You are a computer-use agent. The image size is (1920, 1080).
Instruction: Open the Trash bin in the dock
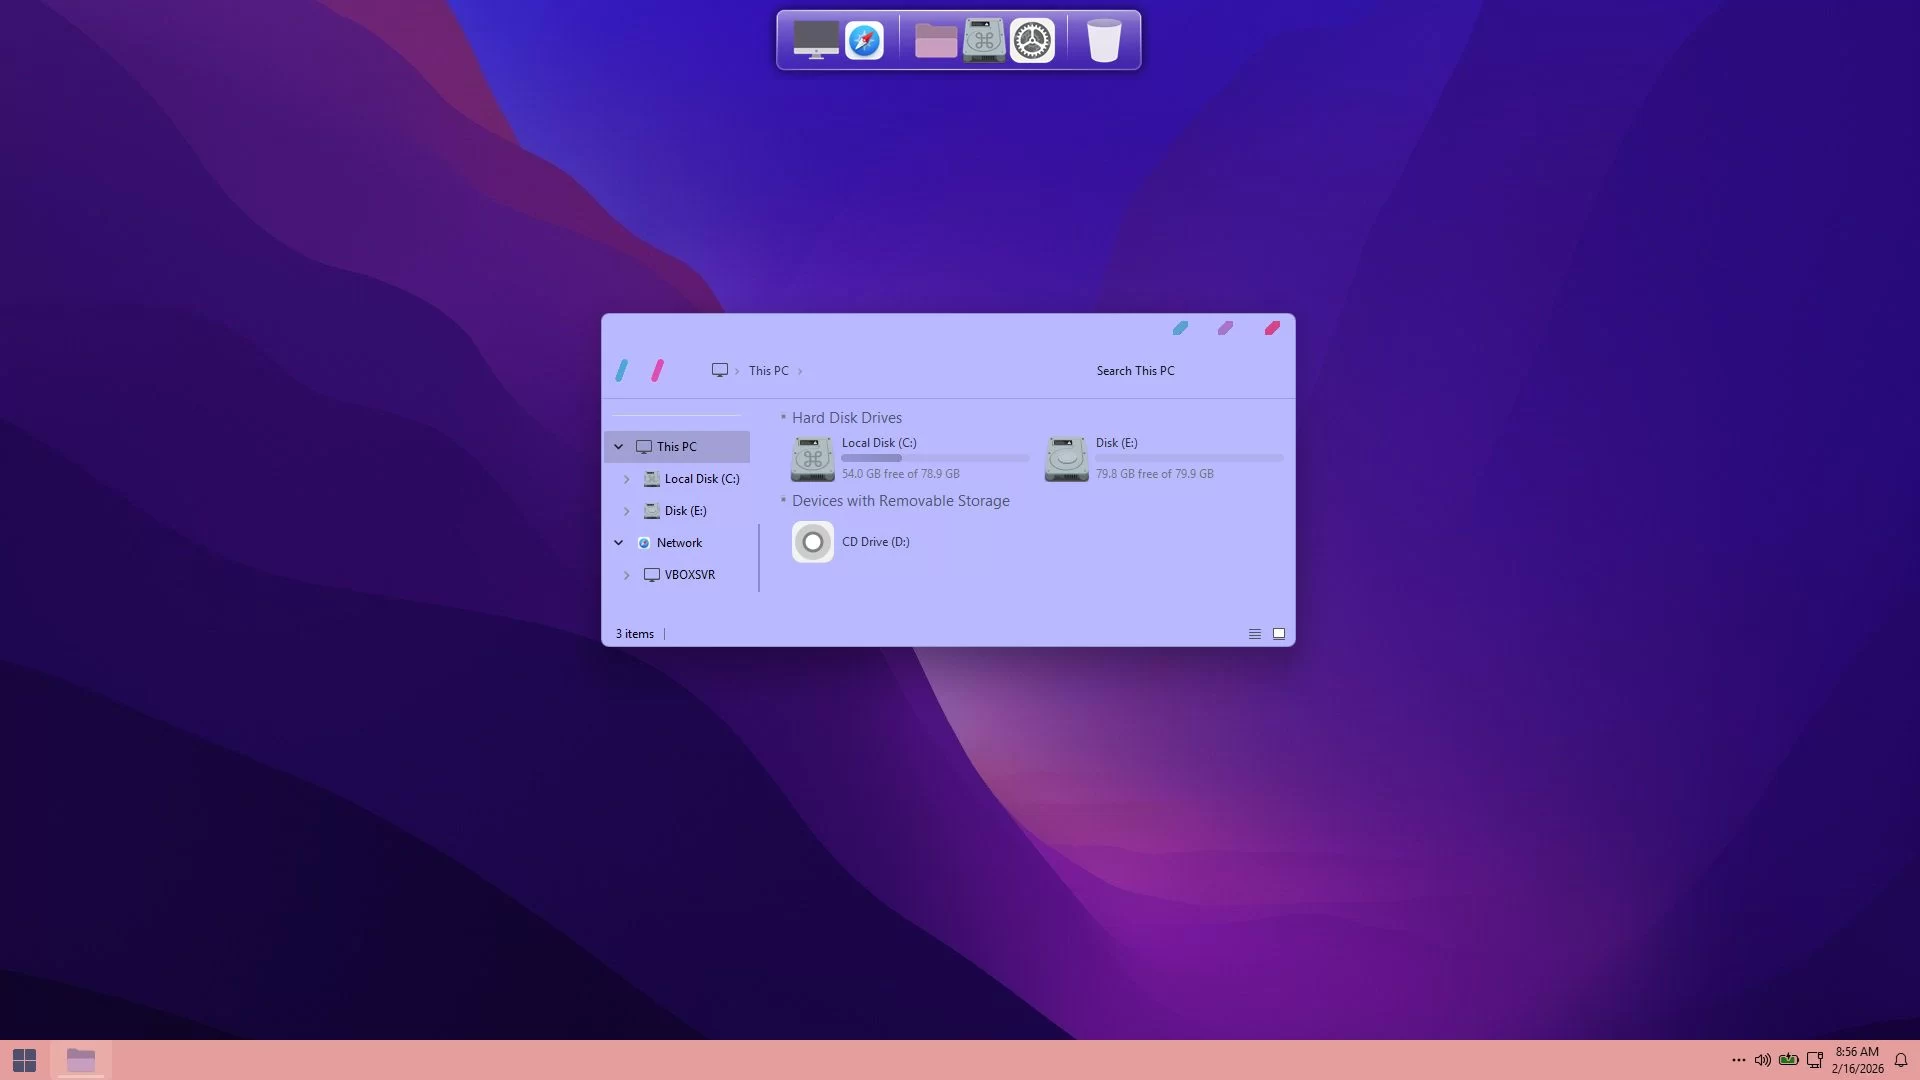click(1104, 41)
